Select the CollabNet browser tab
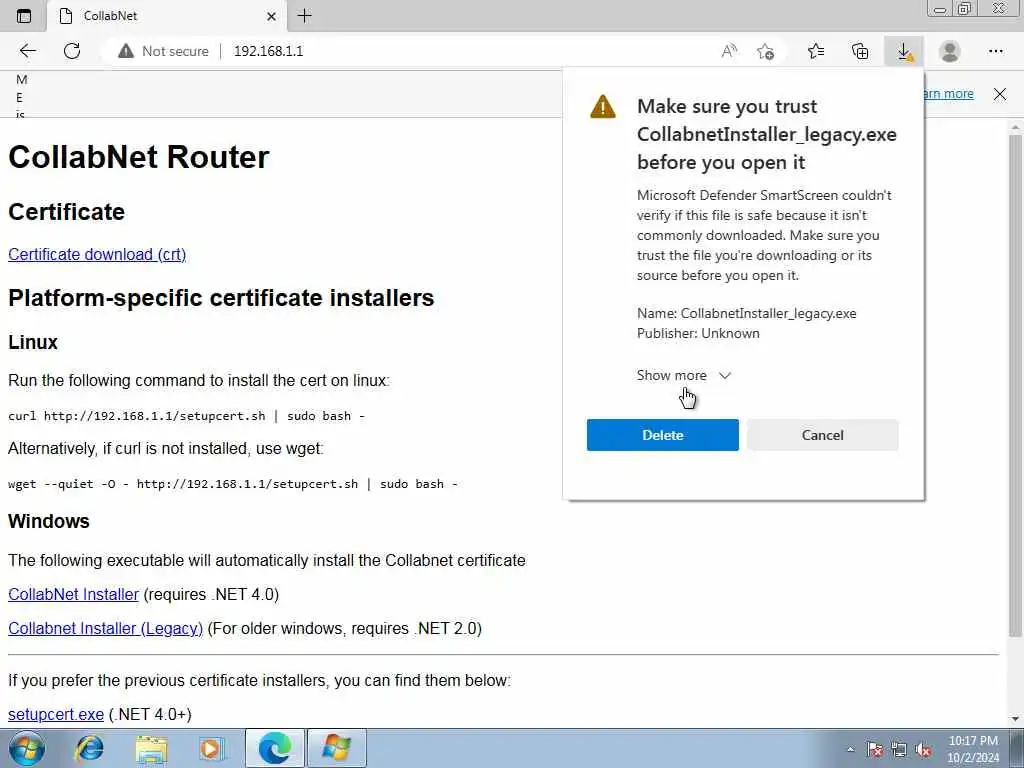Image resolution: width=1024 pixels, height=768 pixels. (167, 16)
